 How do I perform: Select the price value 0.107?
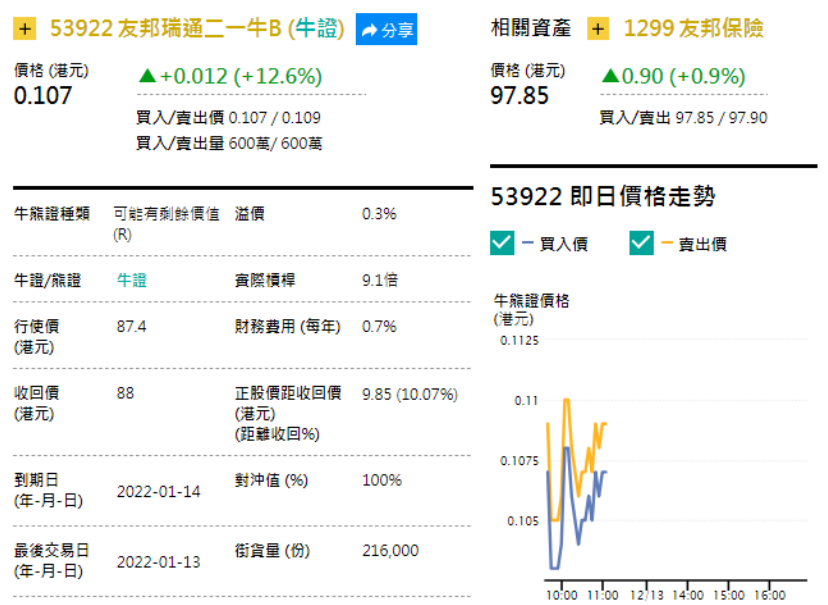point(43,96)
